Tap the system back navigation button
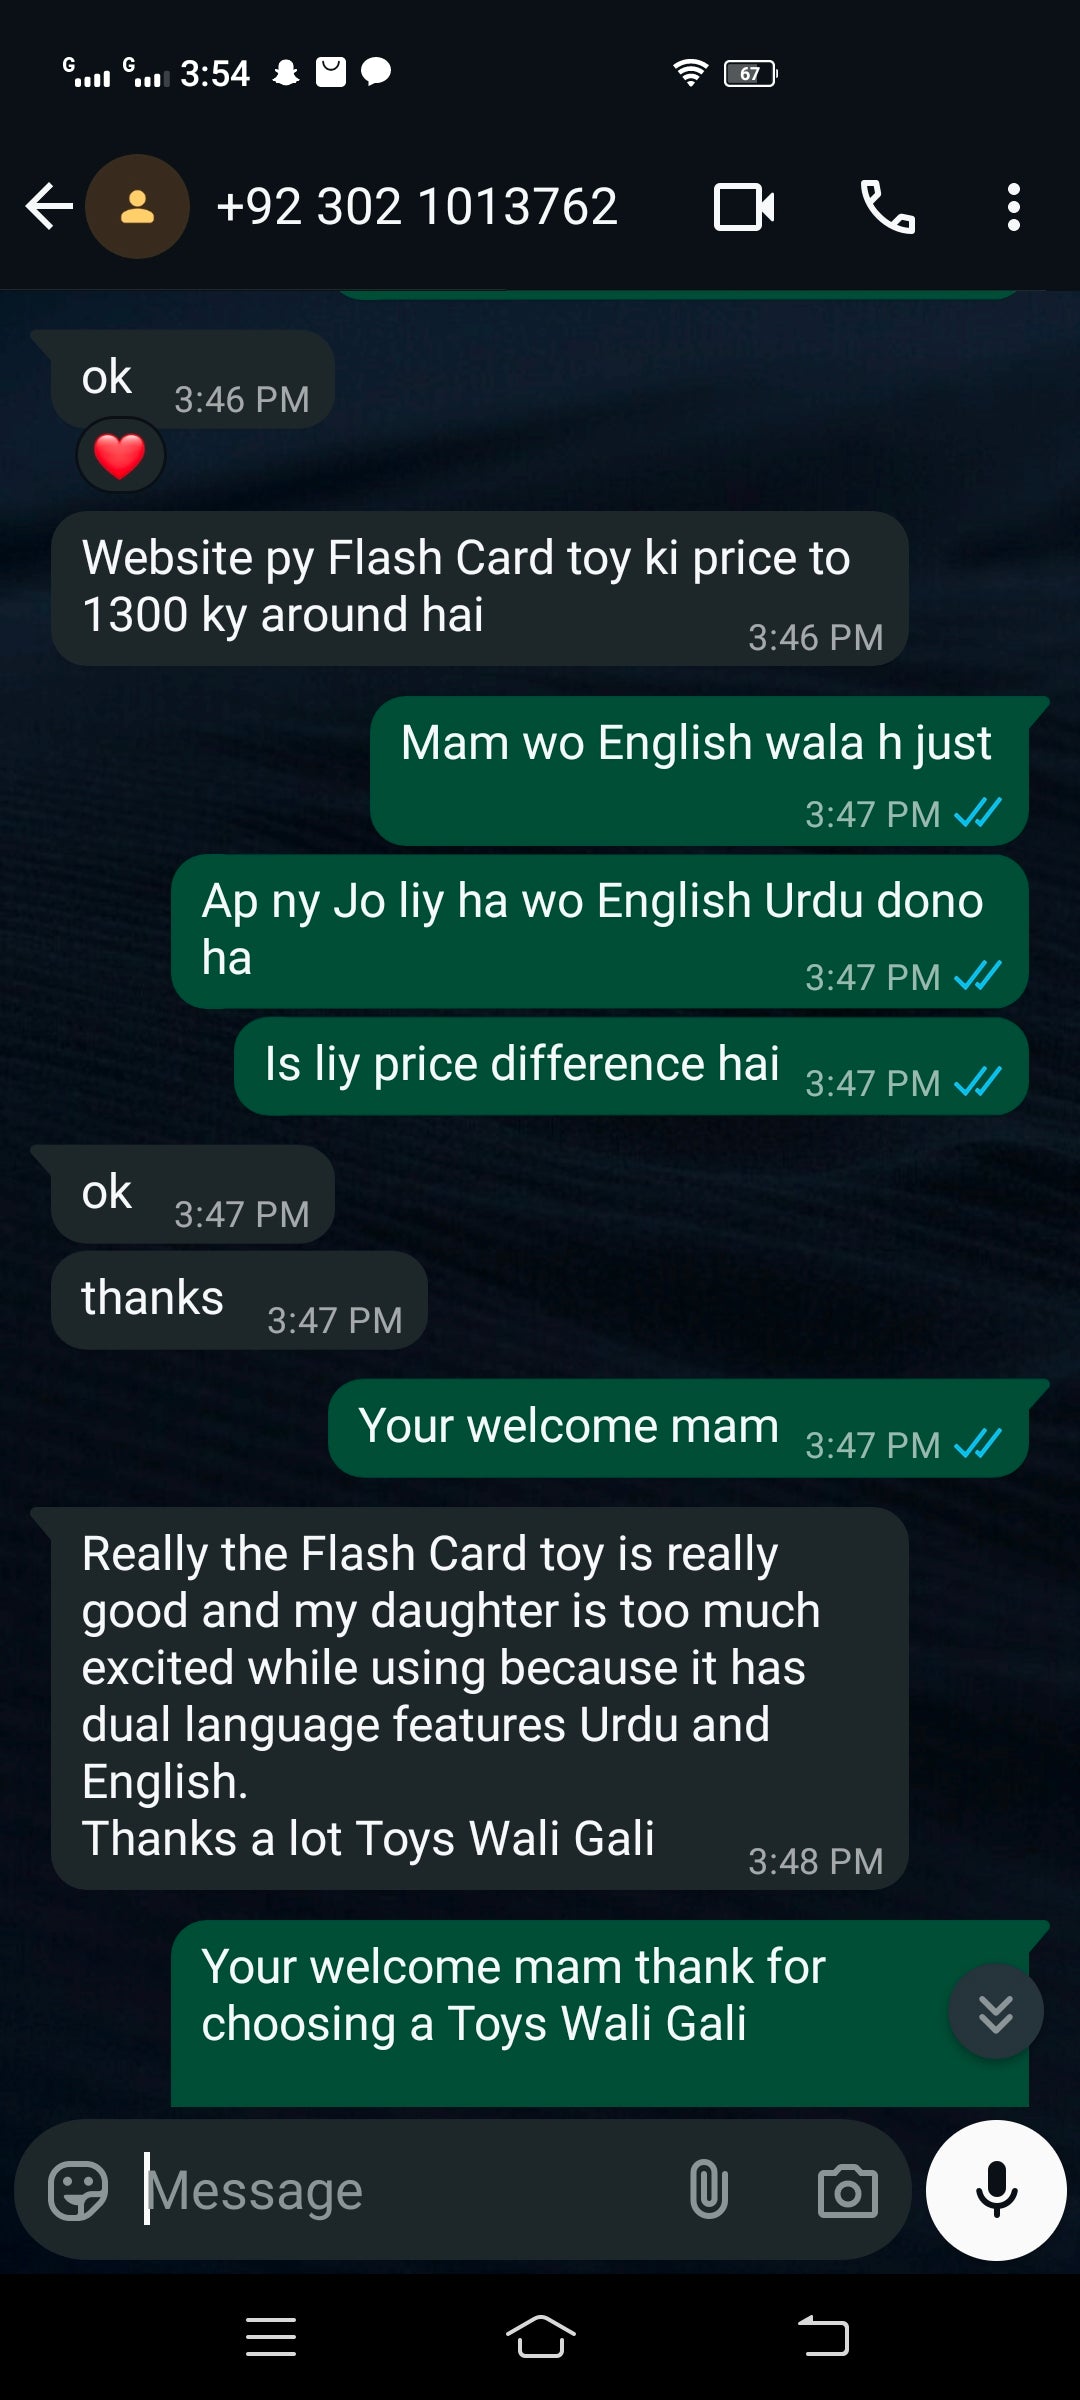Viewport: 1080px width, 2400px height. pos(823,2337)
